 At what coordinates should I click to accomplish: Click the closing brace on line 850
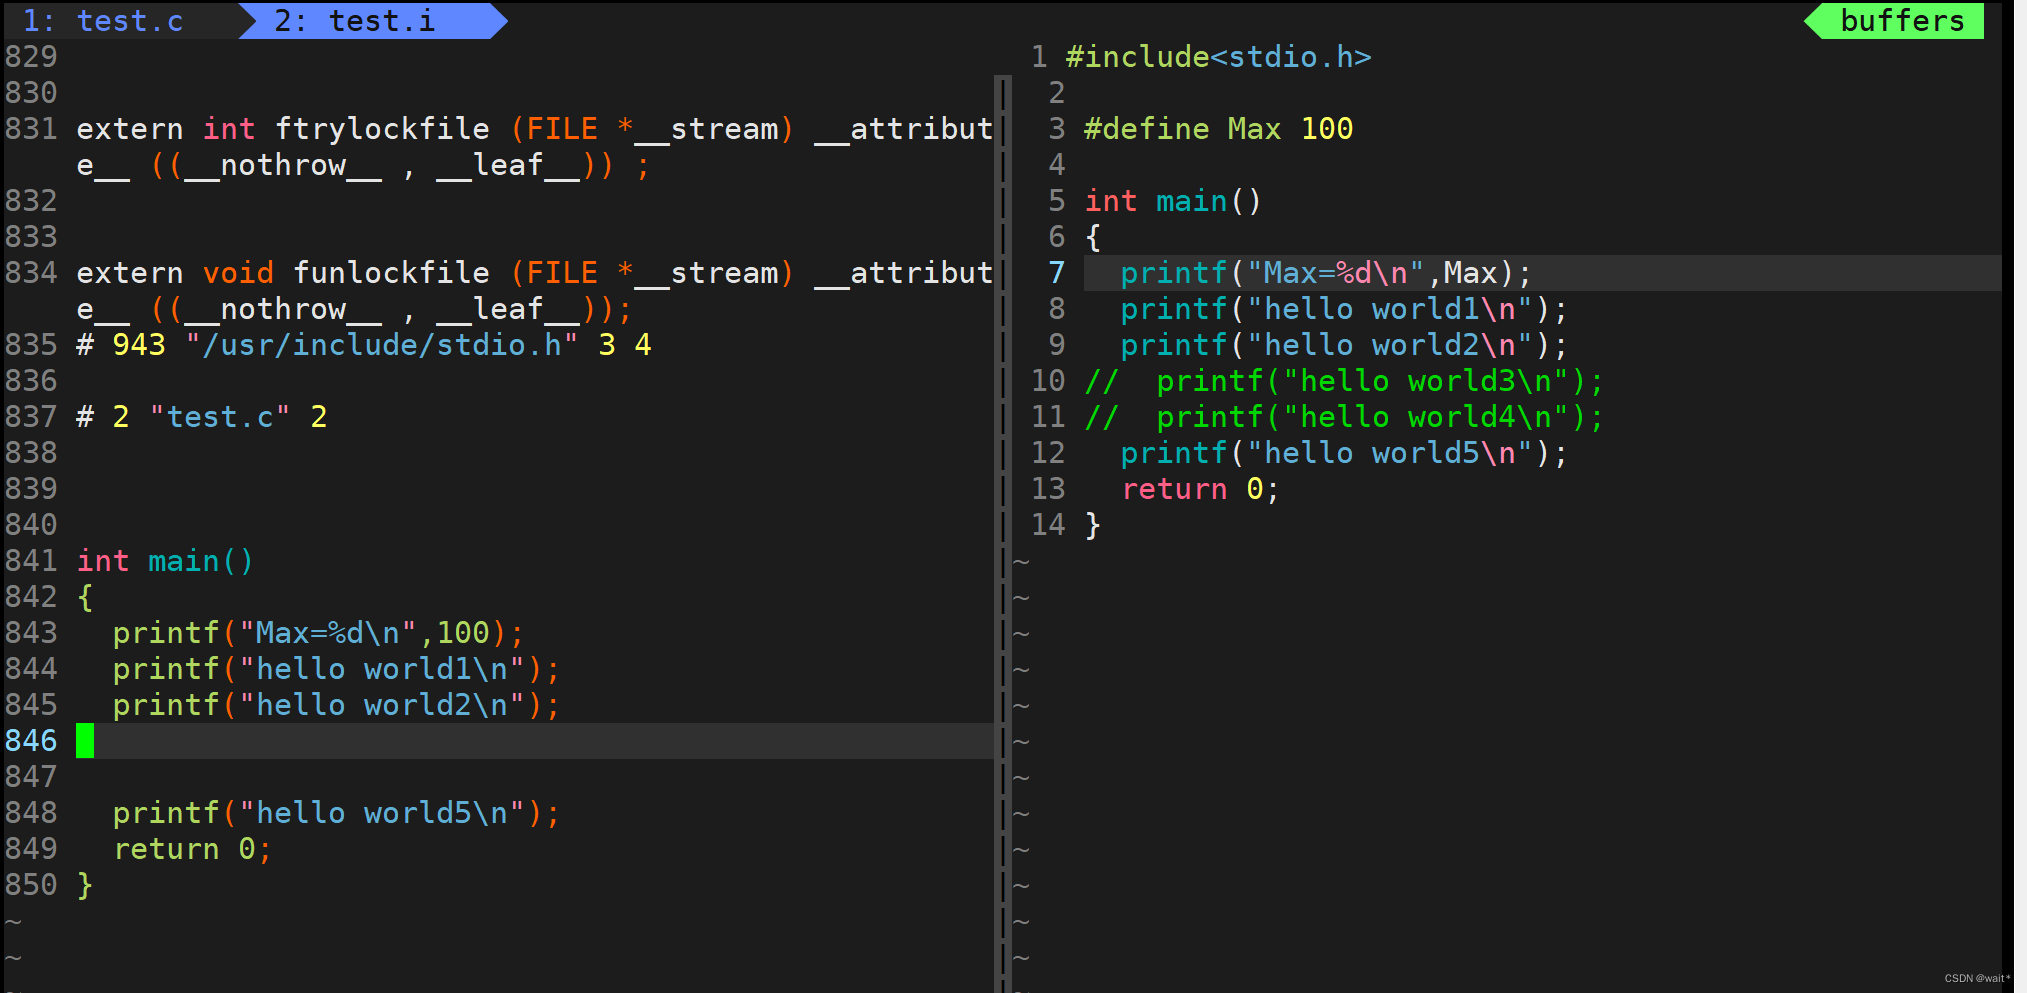click(85, 885)
